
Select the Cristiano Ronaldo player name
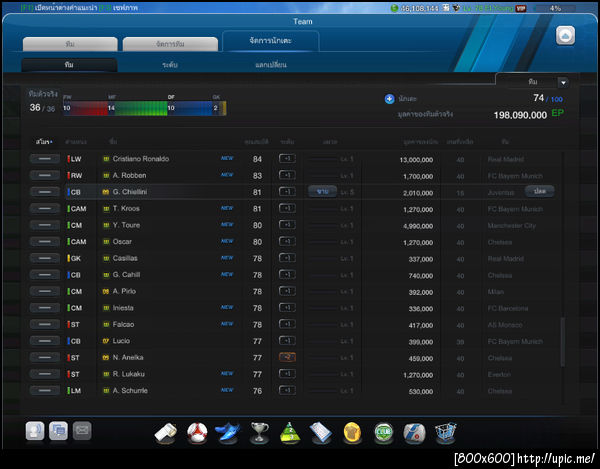(141, 158)
